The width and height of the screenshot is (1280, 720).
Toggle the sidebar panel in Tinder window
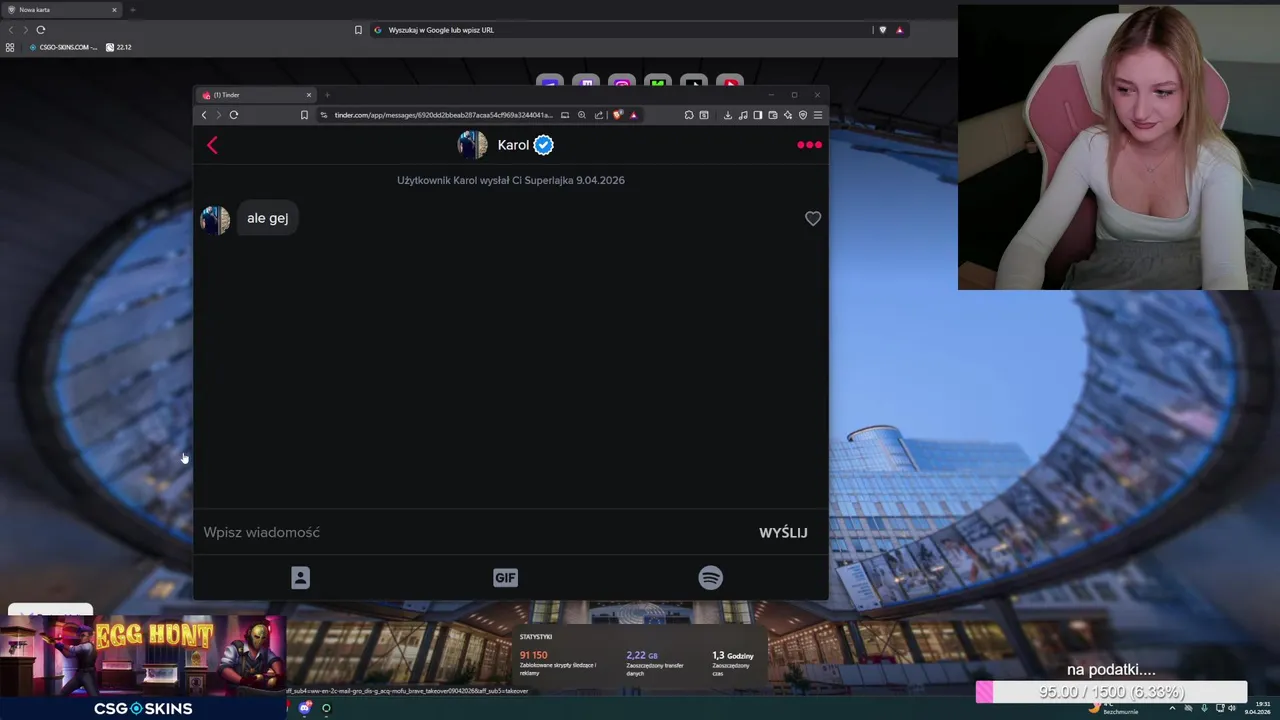758,115
